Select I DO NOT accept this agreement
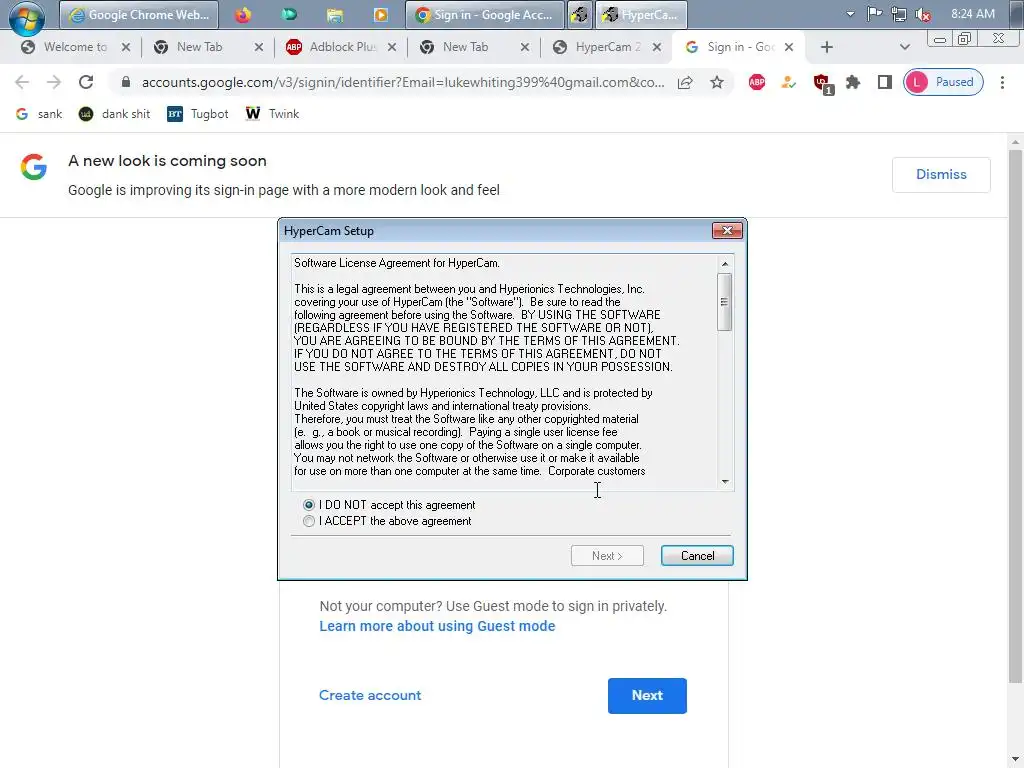This screenshot has height=768, width=1024. [389, 505]
